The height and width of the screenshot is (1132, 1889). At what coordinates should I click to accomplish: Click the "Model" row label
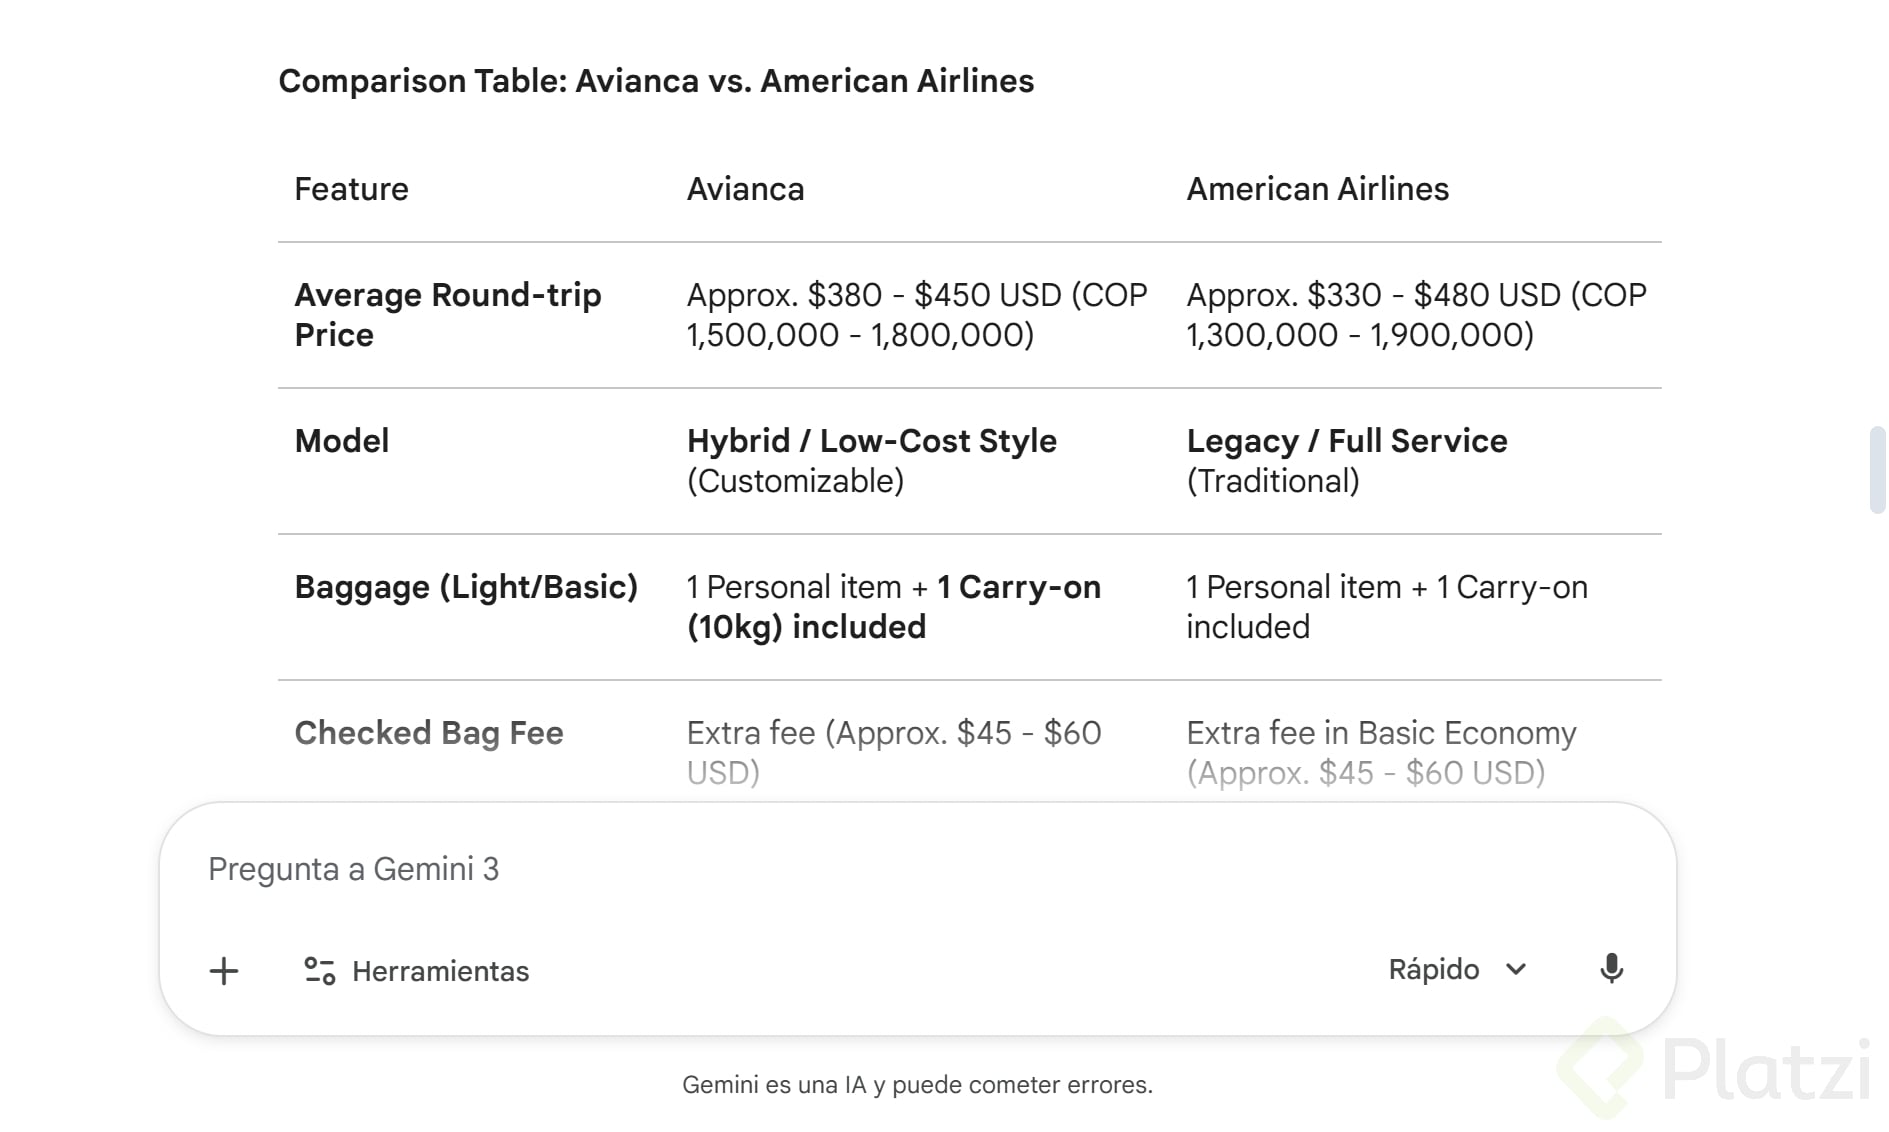(341, 441)
